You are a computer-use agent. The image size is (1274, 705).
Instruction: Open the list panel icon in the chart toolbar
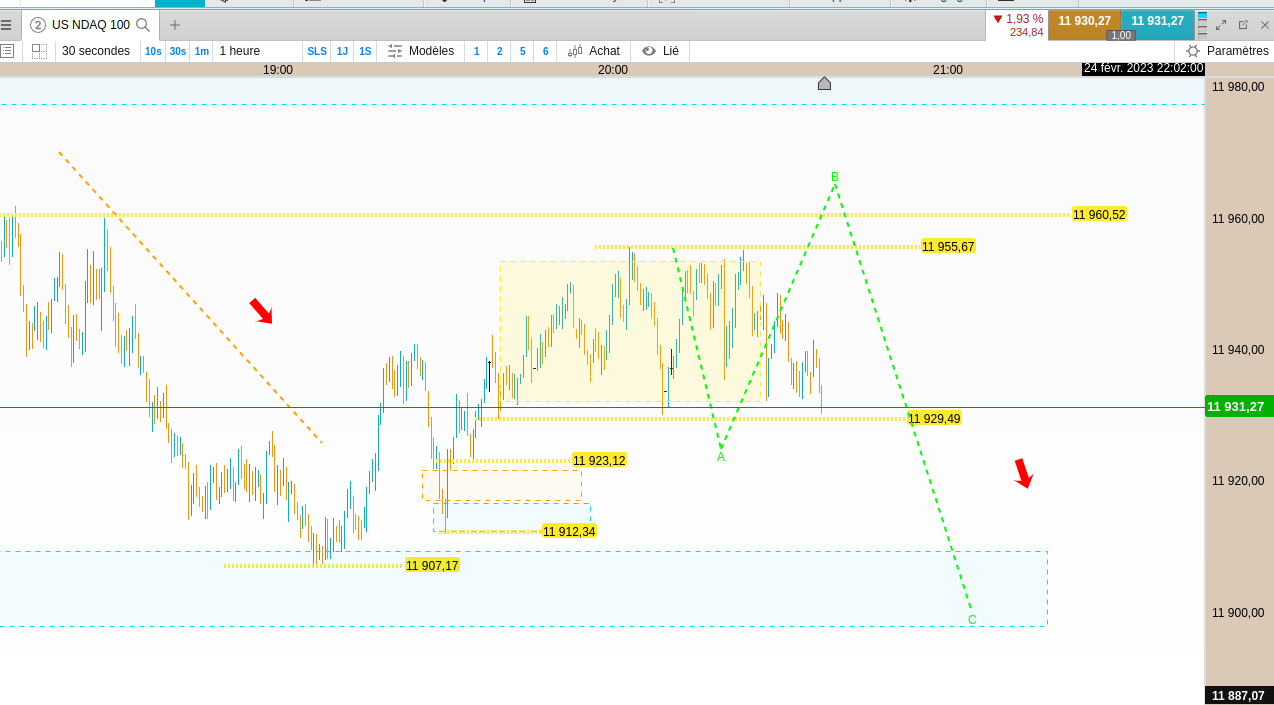7,51
